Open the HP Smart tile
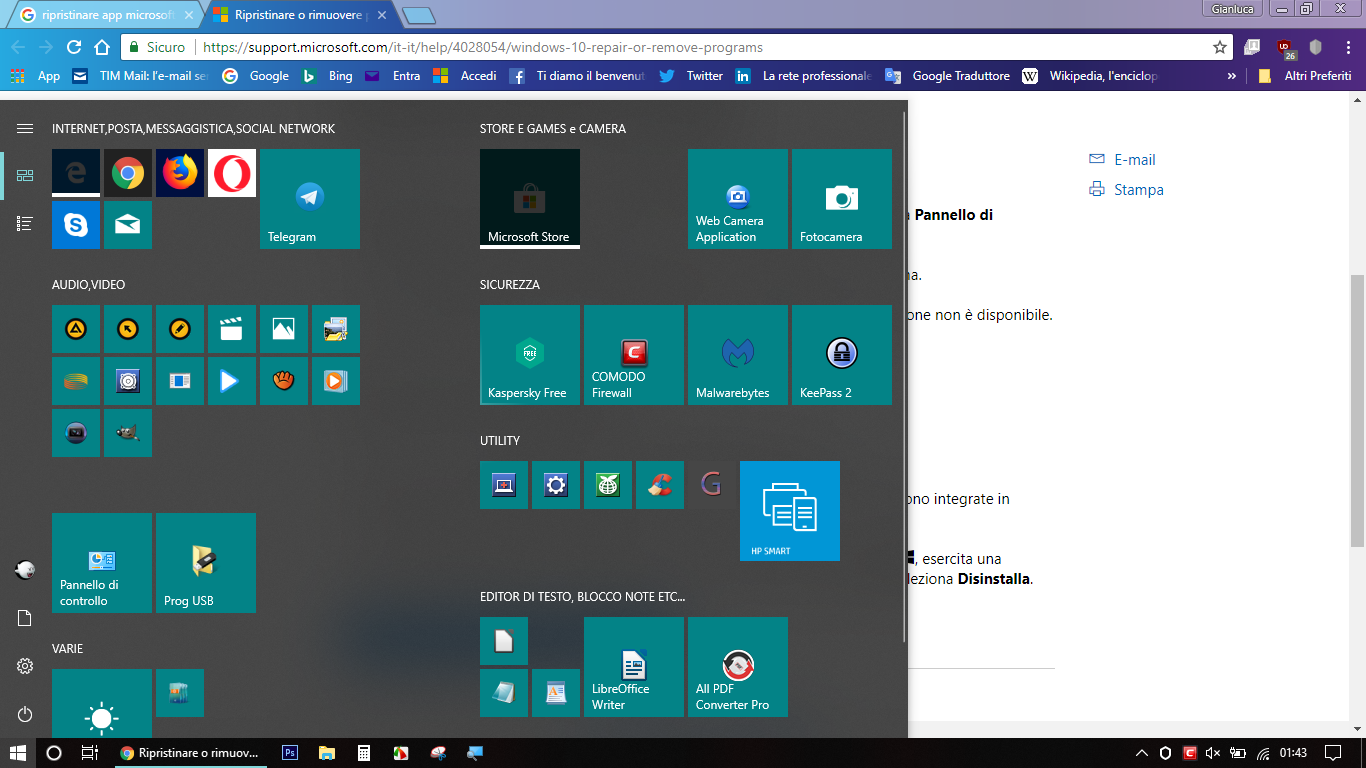Viewport: 1366px width, 768px height. [790, 511]
